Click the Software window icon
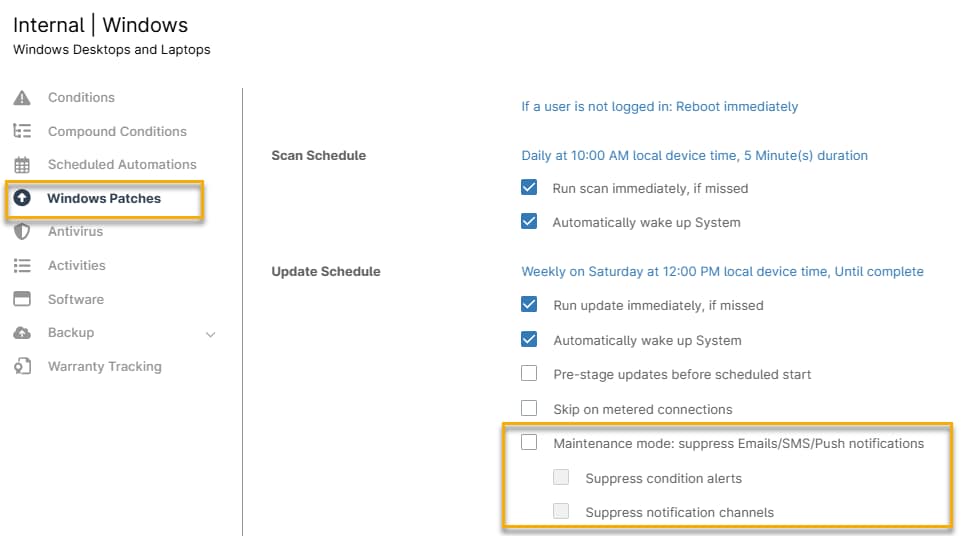The image size is (980, 536). click(22, 299)
